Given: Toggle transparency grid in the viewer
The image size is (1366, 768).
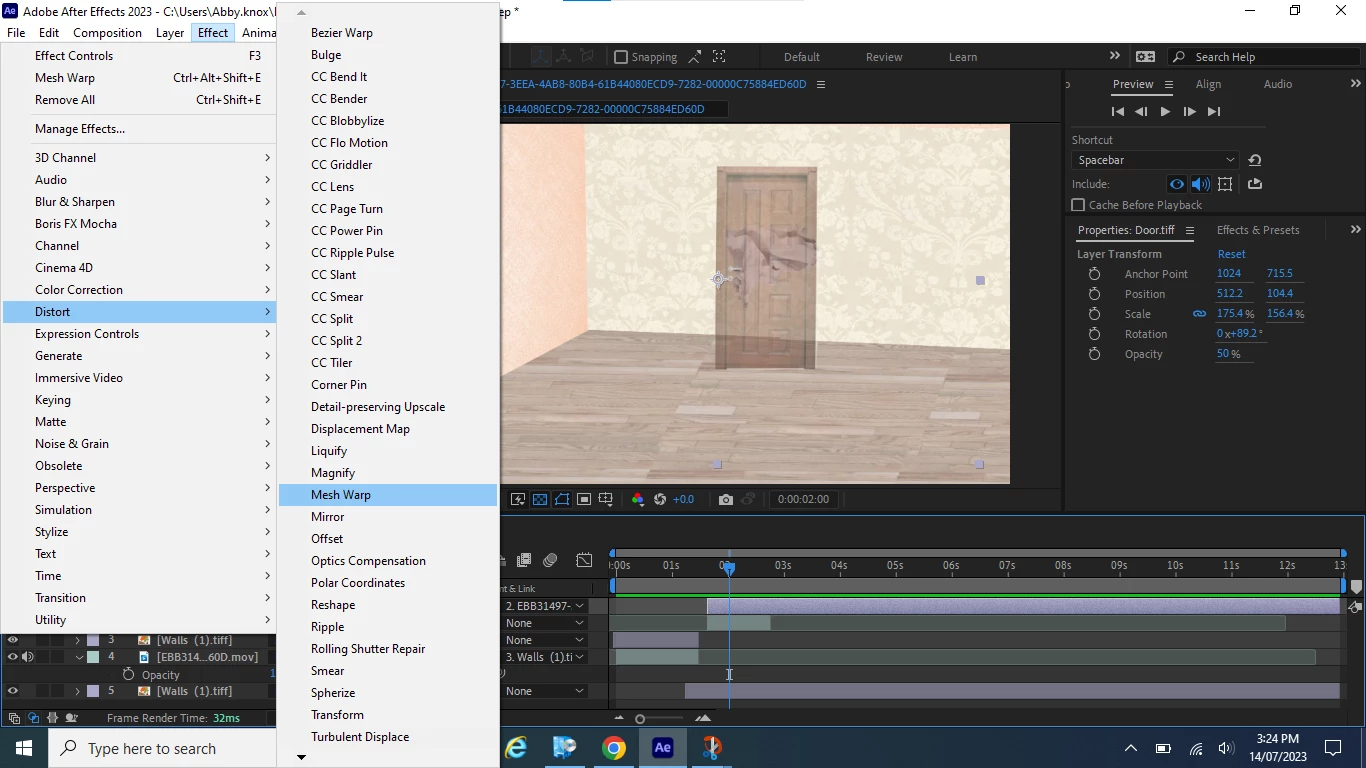Looking at the screenshot, I should (x=540, y=499).
